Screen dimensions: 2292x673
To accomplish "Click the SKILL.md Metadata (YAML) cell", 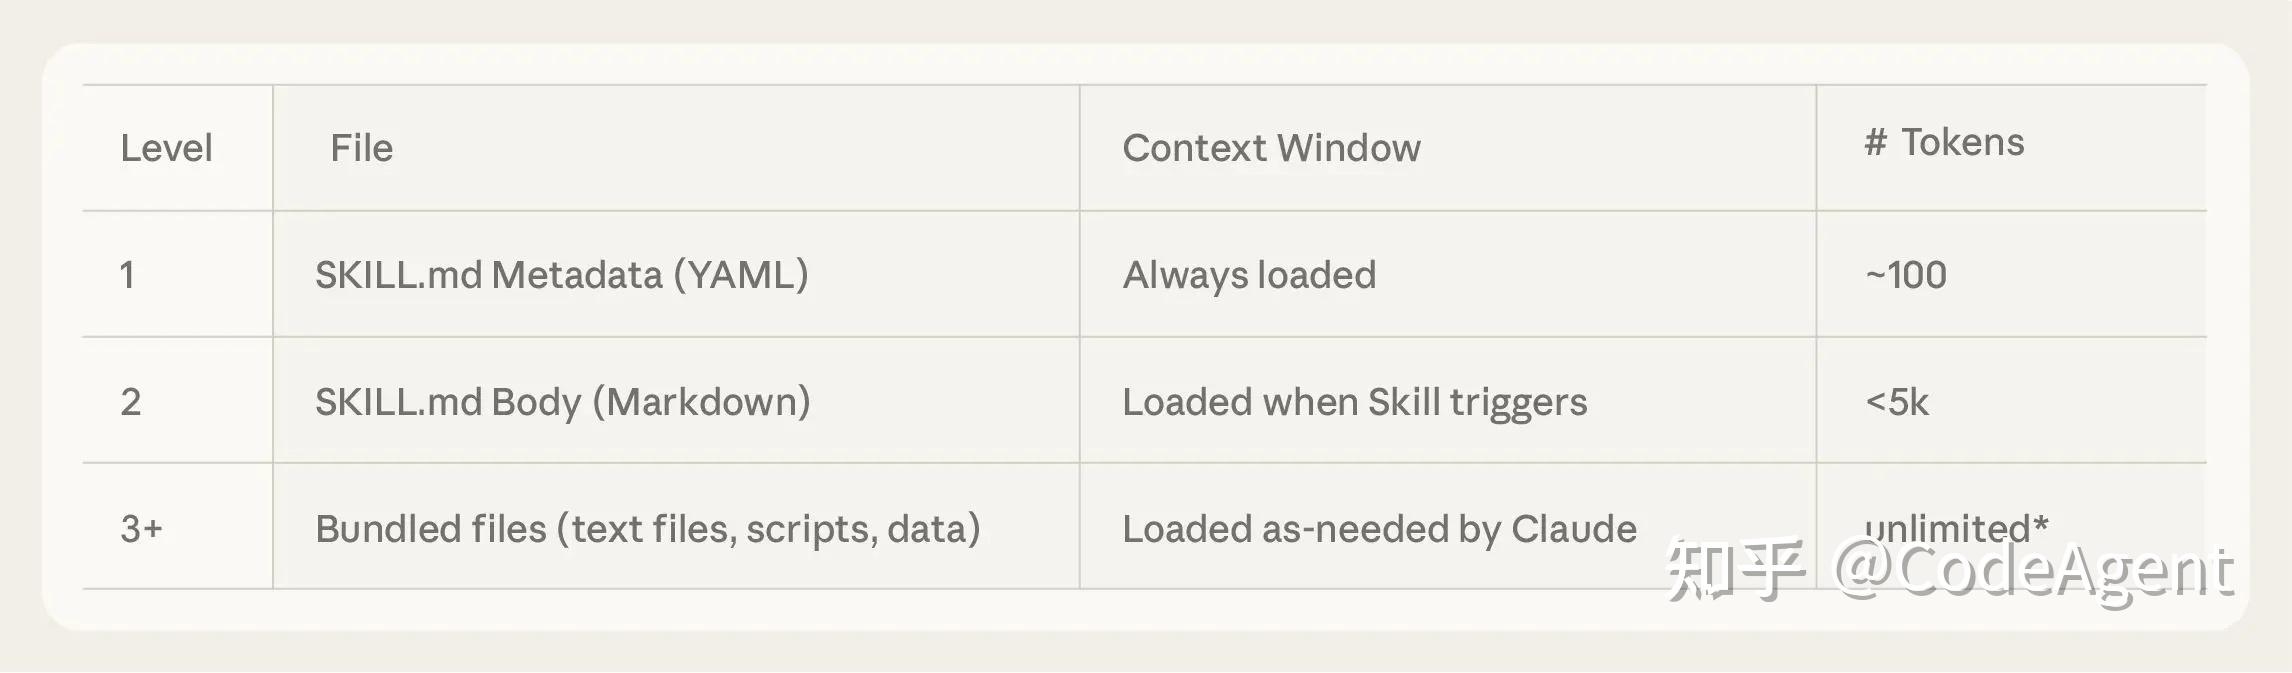I will tap(561, 275).
